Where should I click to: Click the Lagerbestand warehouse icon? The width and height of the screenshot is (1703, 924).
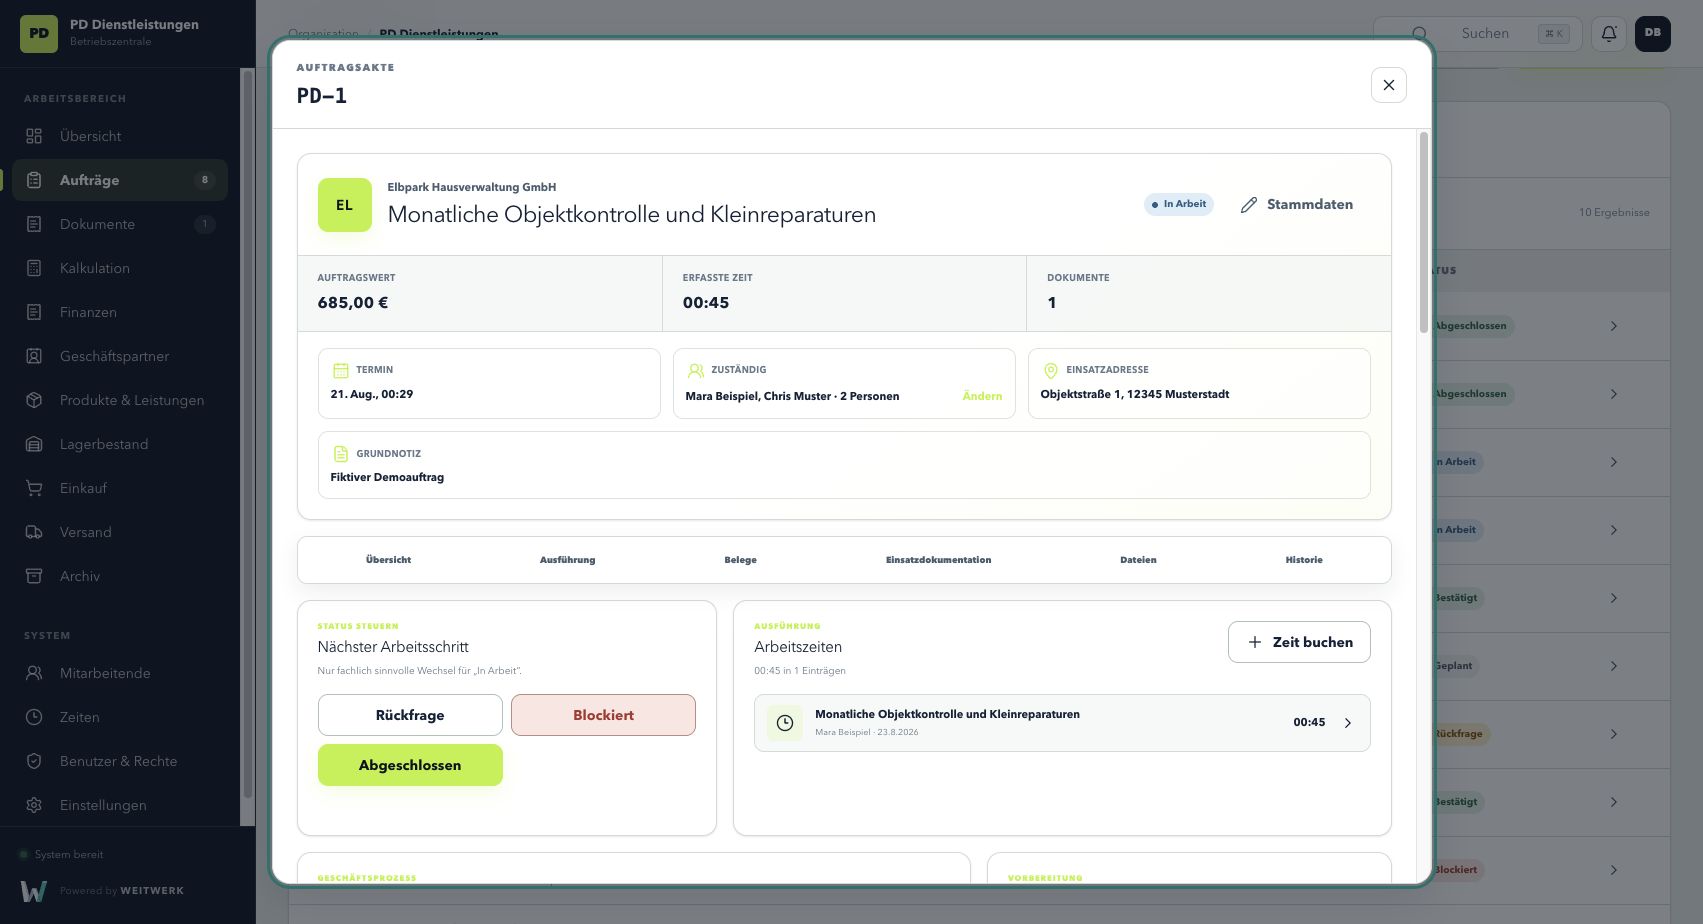pos(34,444)
